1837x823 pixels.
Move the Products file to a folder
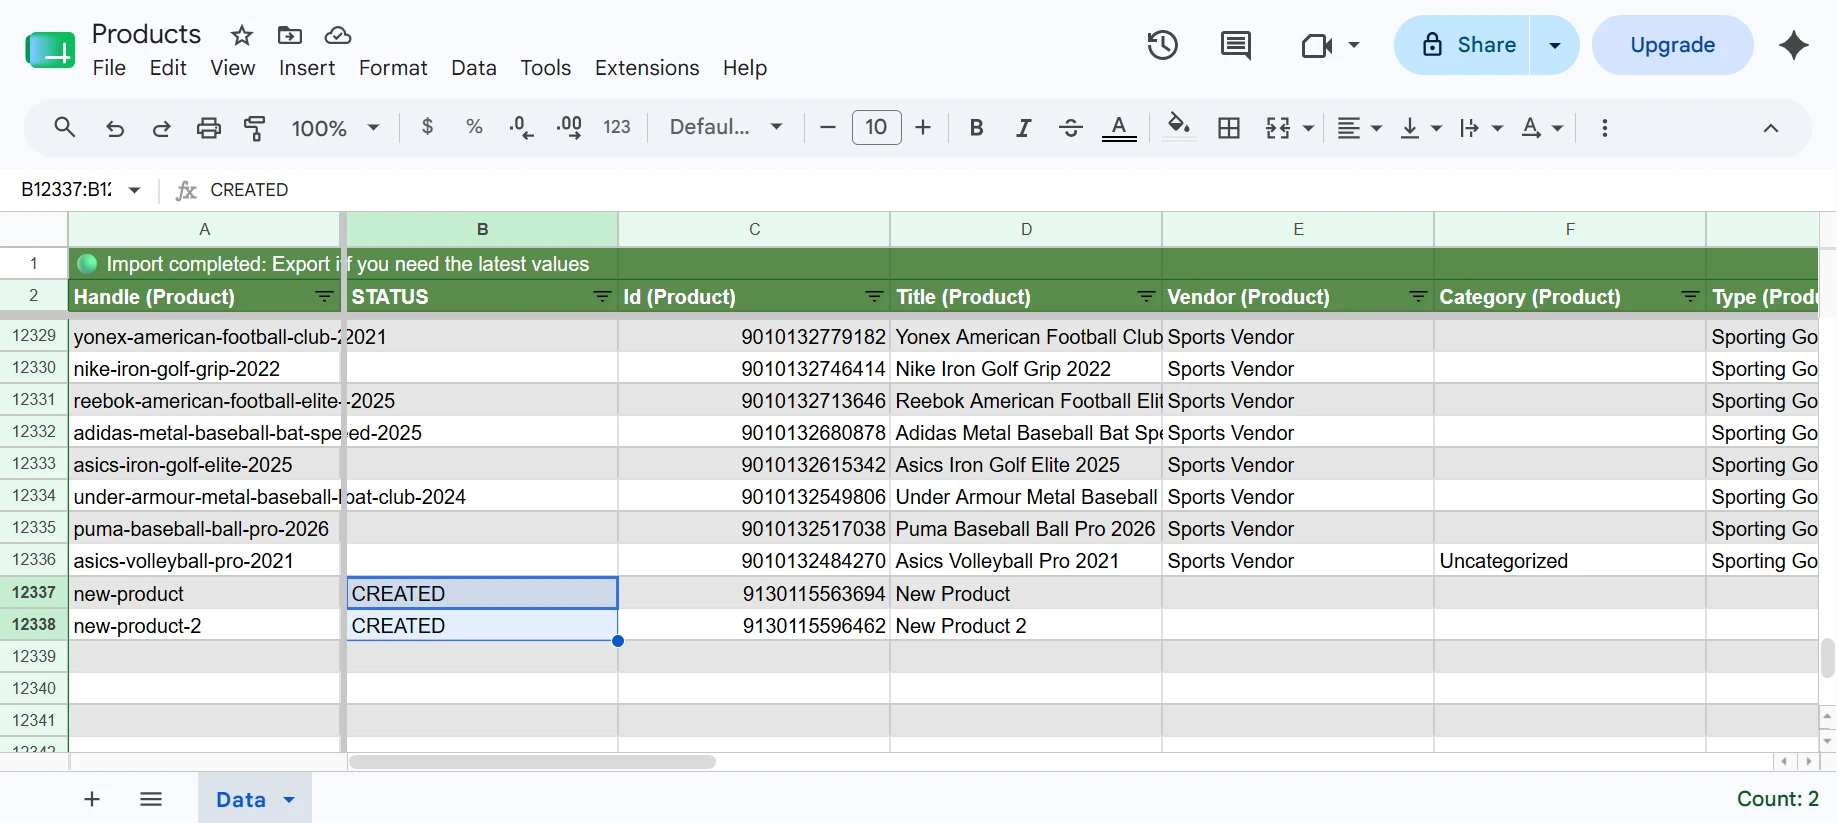[x=290, y=36]
